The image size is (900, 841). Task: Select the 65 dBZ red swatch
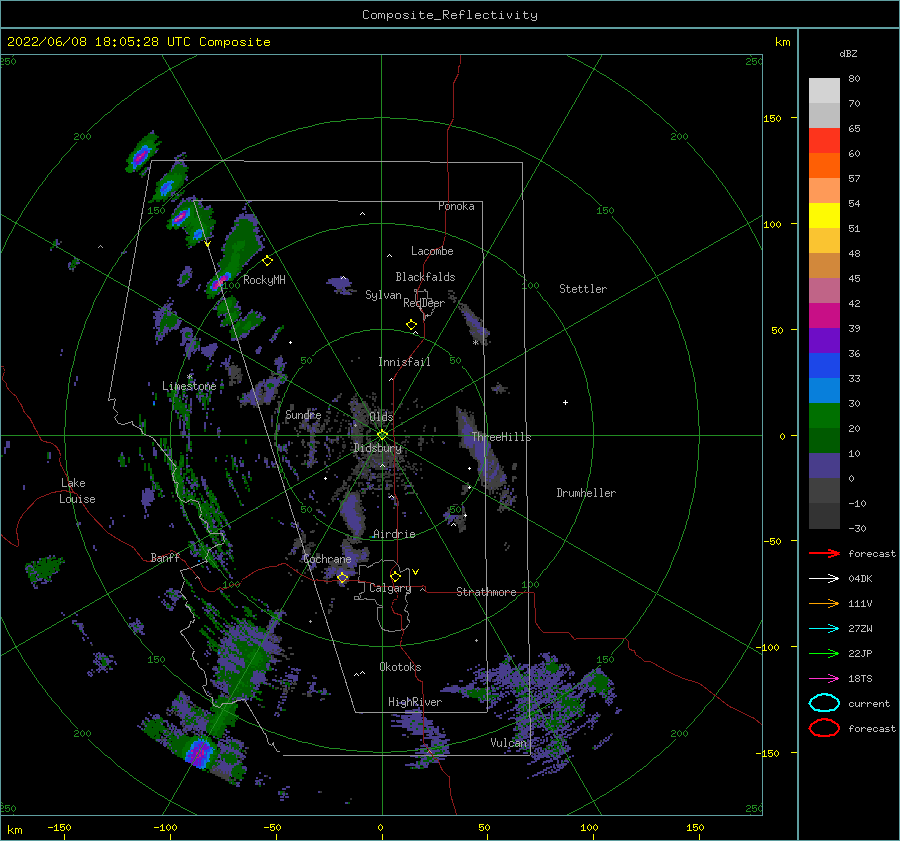click(x=824, y=141)
